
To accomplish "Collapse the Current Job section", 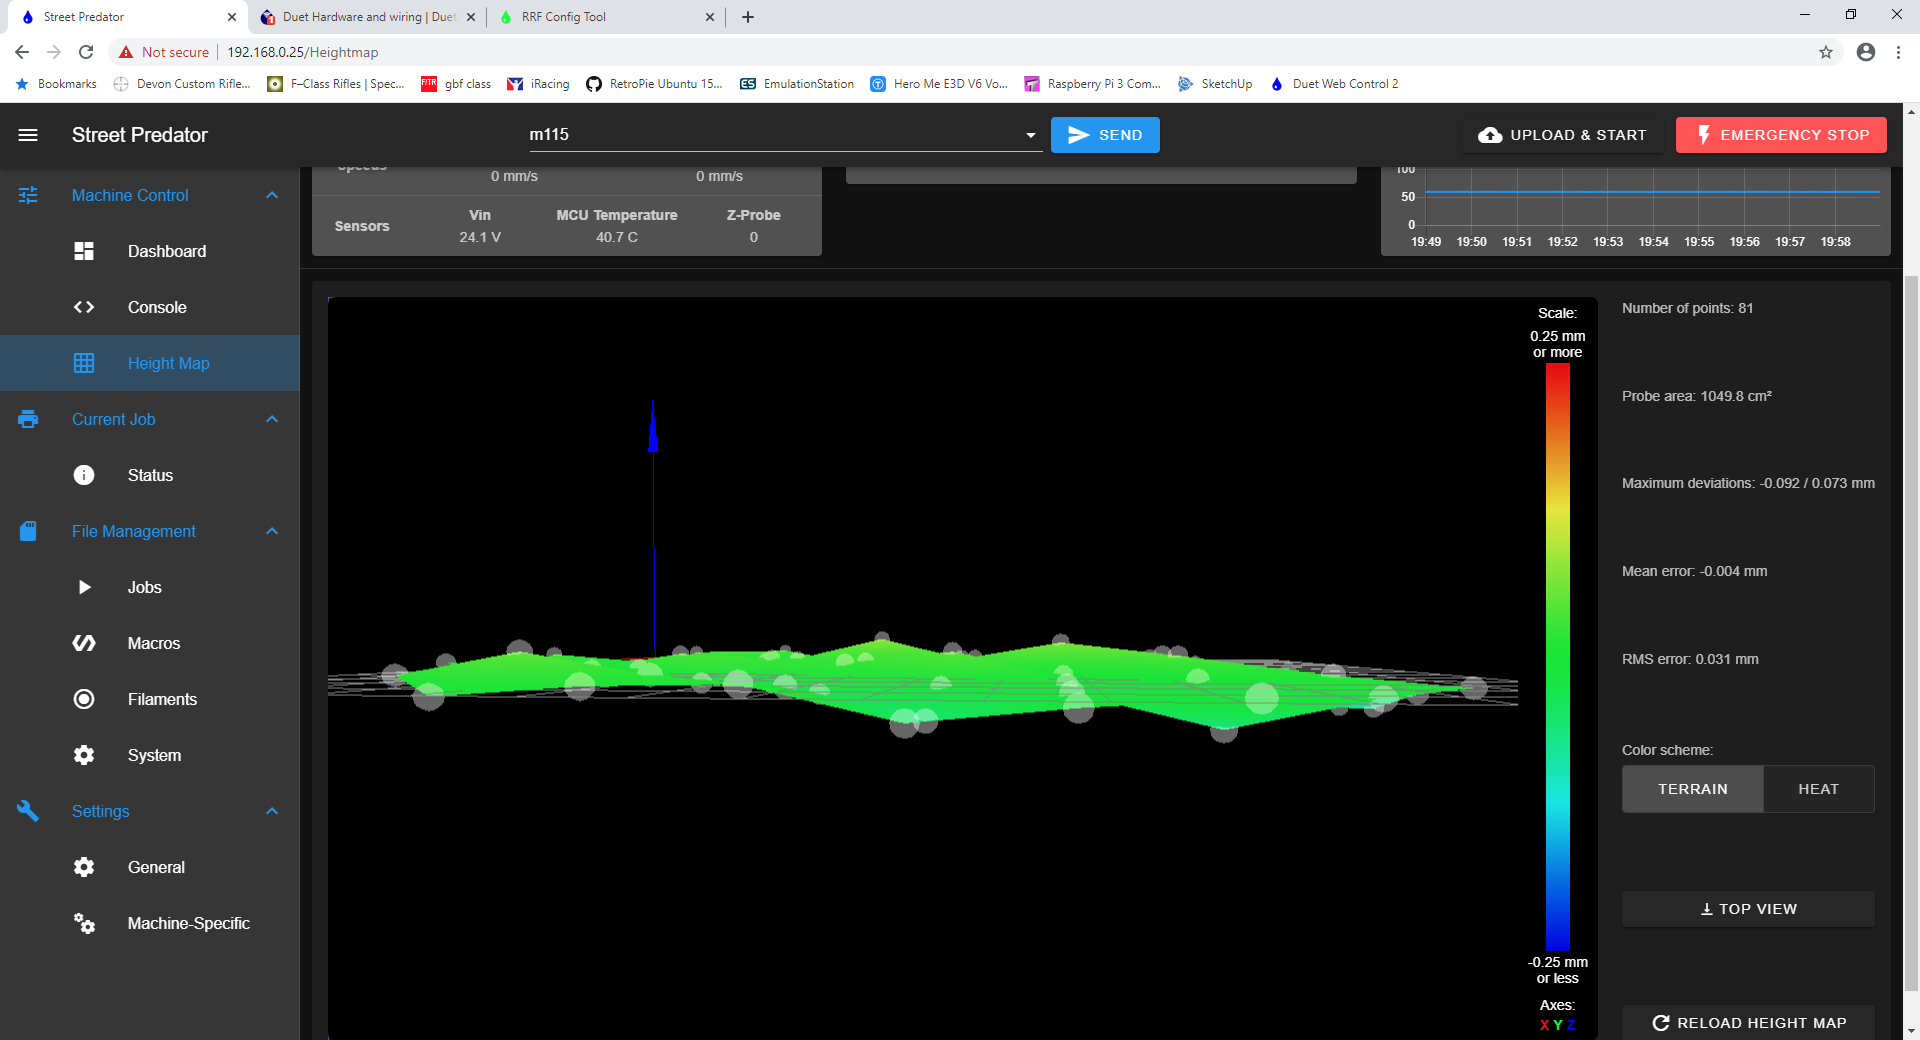I will tap(272, 419).
